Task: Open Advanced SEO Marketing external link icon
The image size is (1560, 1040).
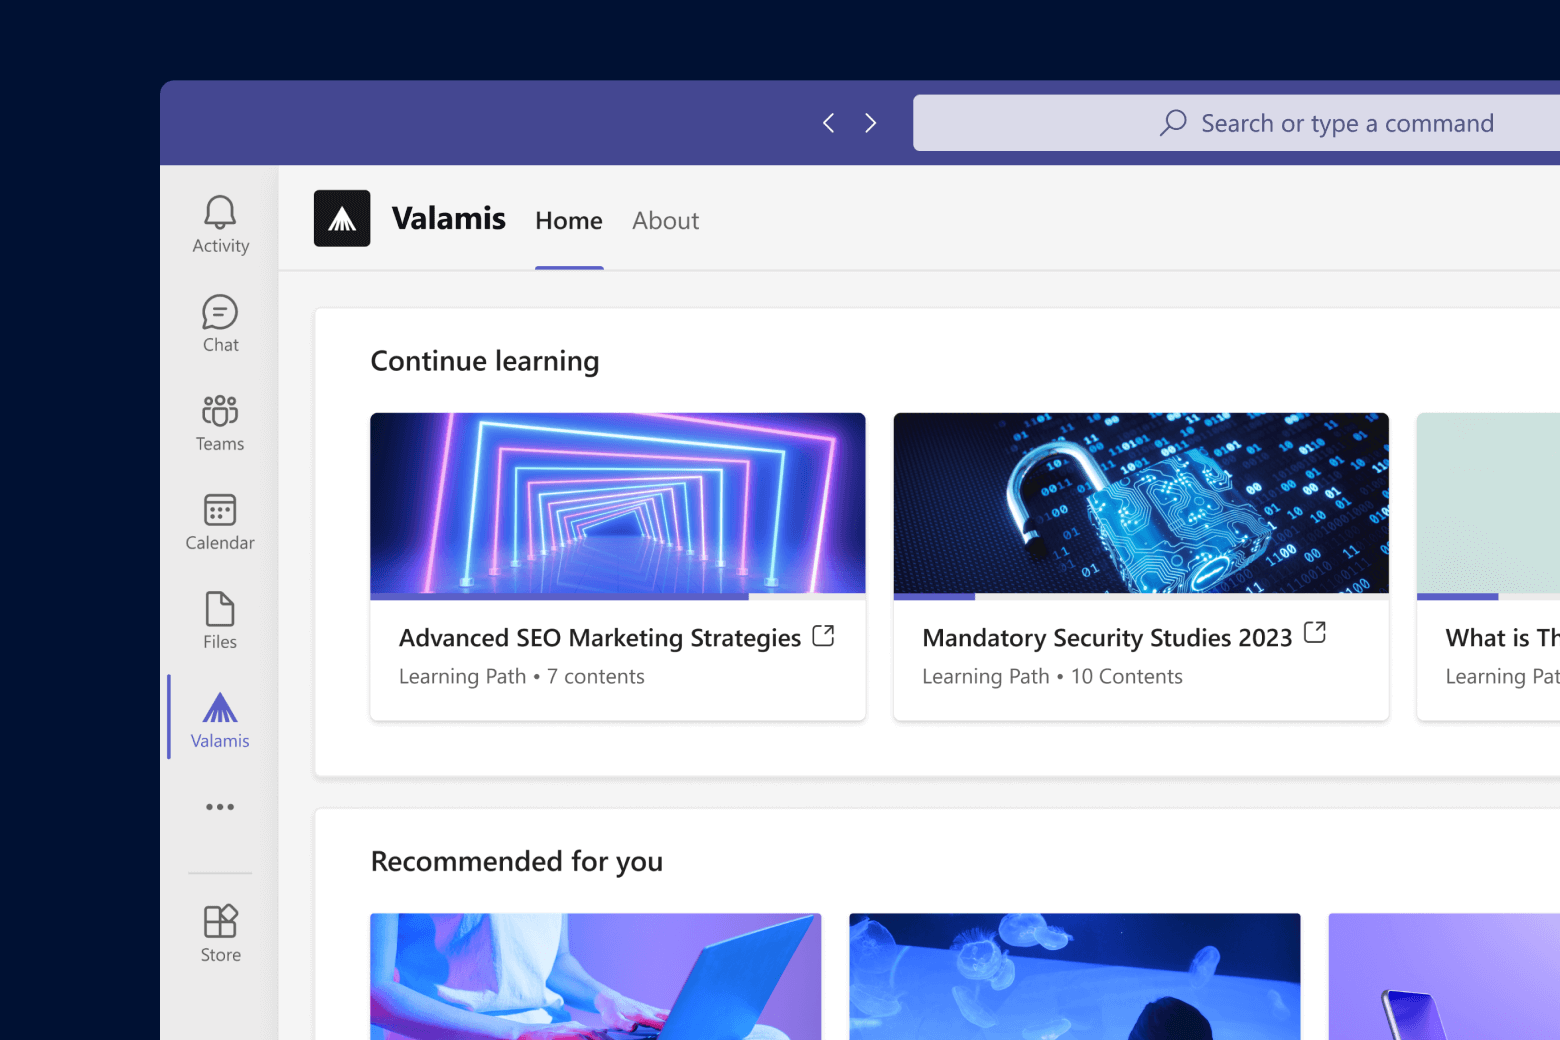Action: pyautogui.click(x=823, y=636)
